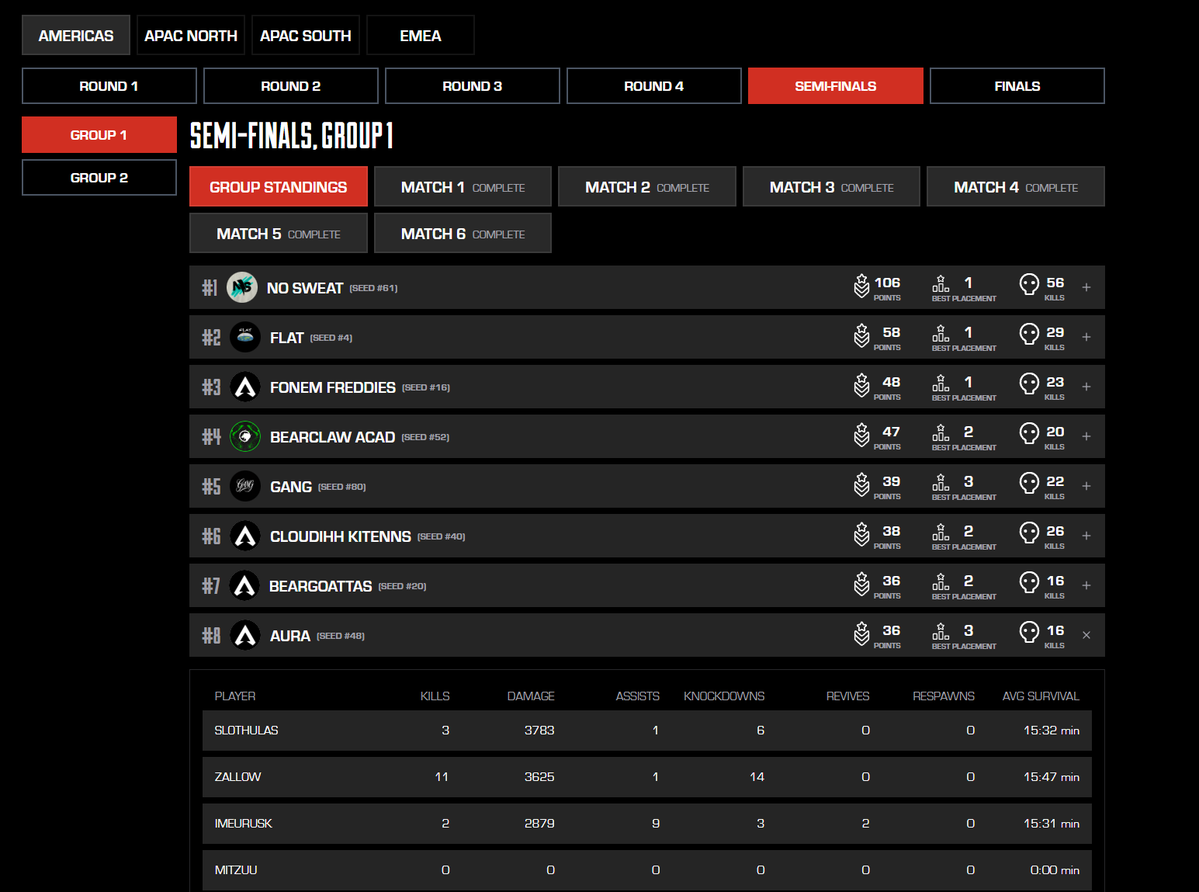The height and width of the screenshot is (892, 1199).
Task: Click ZALLOW's damage value 3625
Action: (539, 777)
